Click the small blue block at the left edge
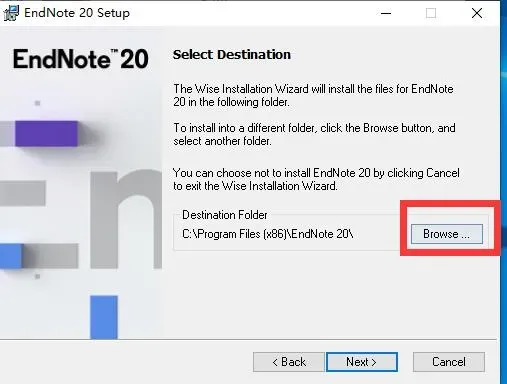The image size is (507, 384). (11, 256)
